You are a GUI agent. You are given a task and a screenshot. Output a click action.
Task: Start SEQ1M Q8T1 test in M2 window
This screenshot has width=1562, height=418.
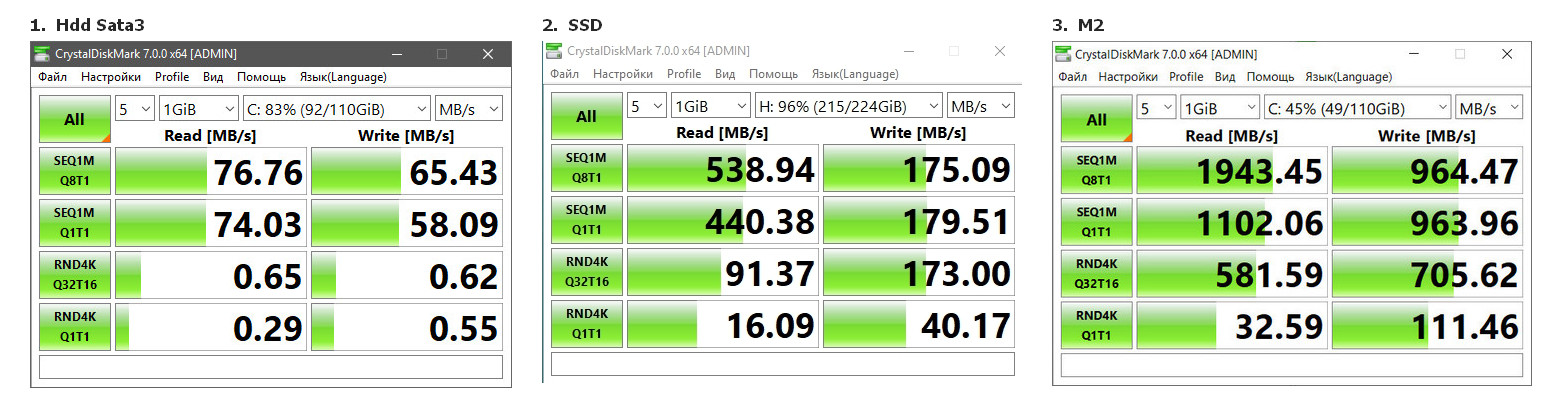1097,171
